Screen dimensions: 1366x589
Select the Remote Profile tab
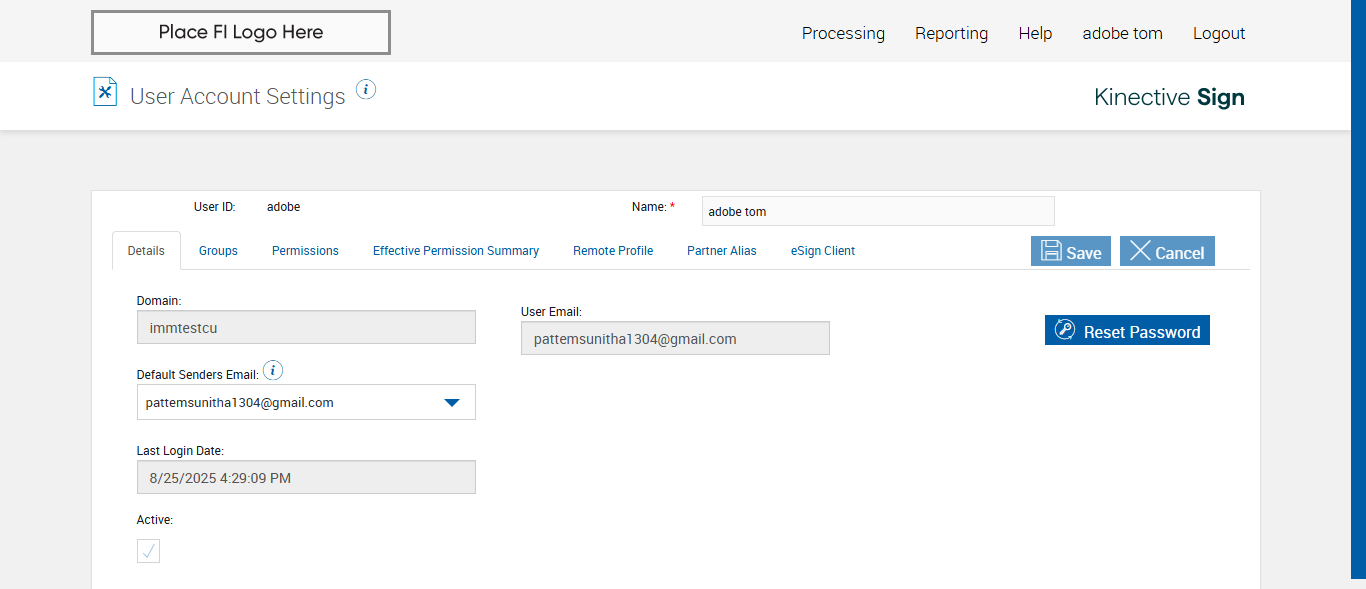point(613,251)
